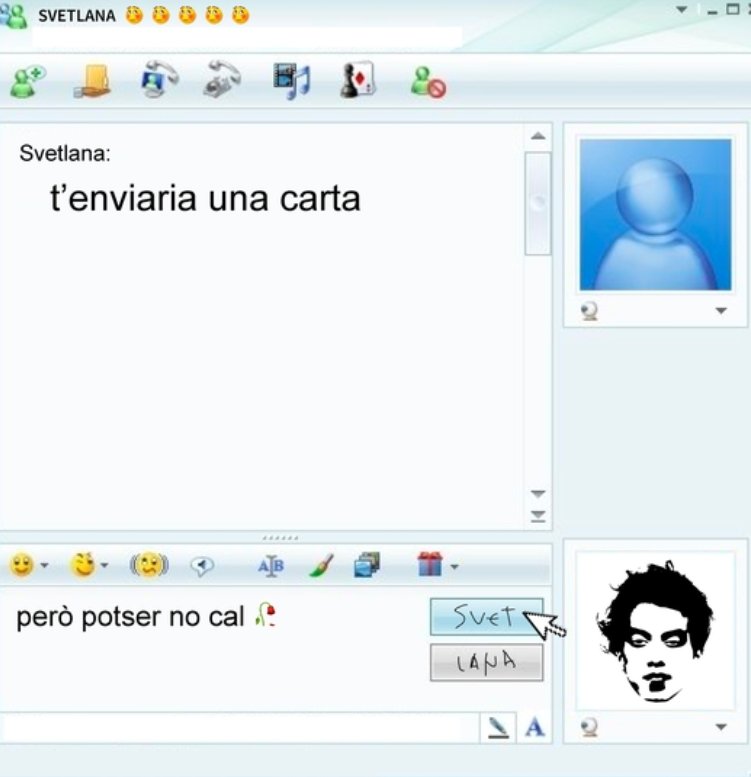Click the voice clip icon

(x=202, y=565)
